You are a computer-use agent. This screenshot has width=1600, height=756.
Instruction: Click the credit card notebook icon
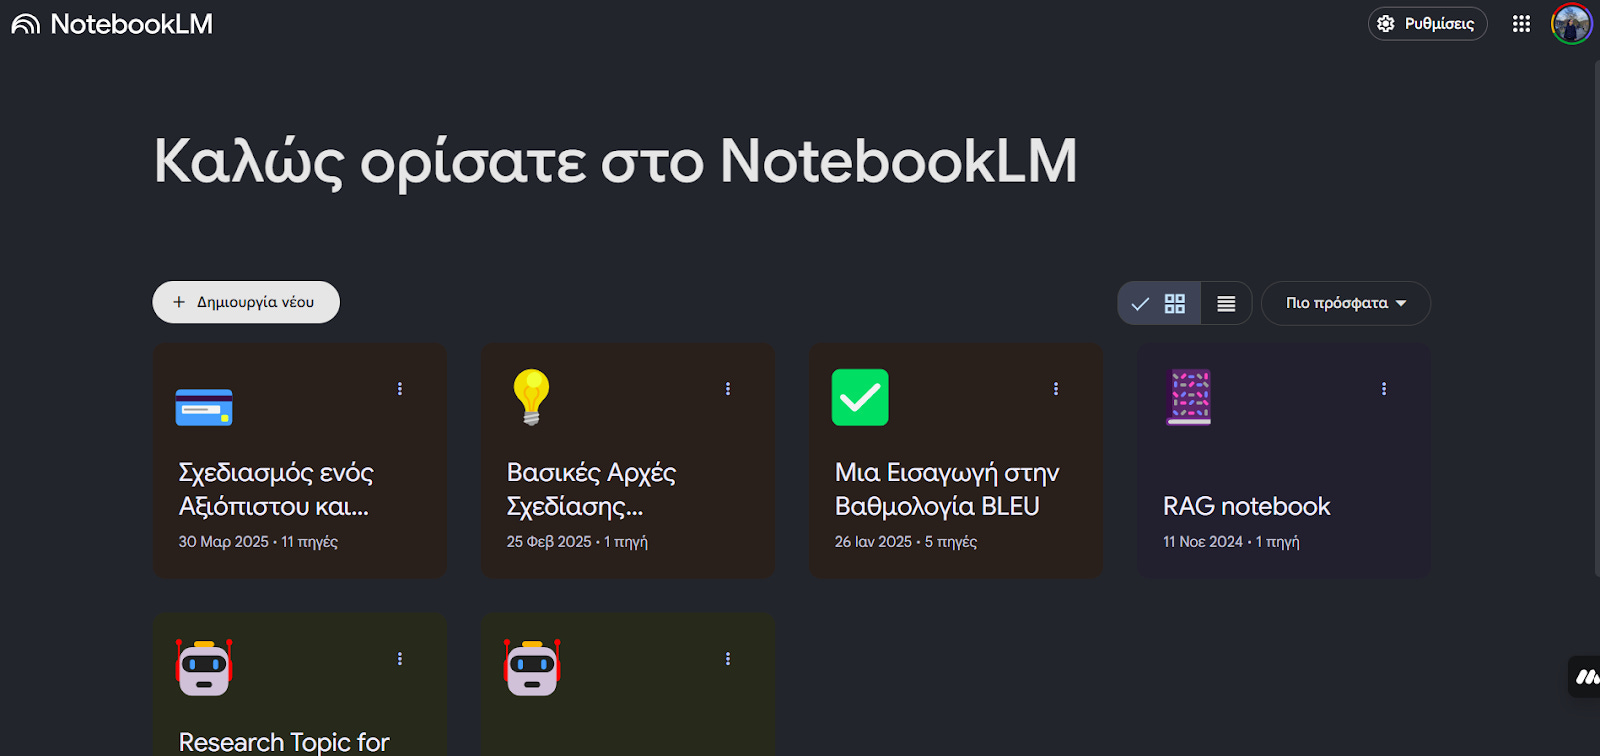coord(204,407)
